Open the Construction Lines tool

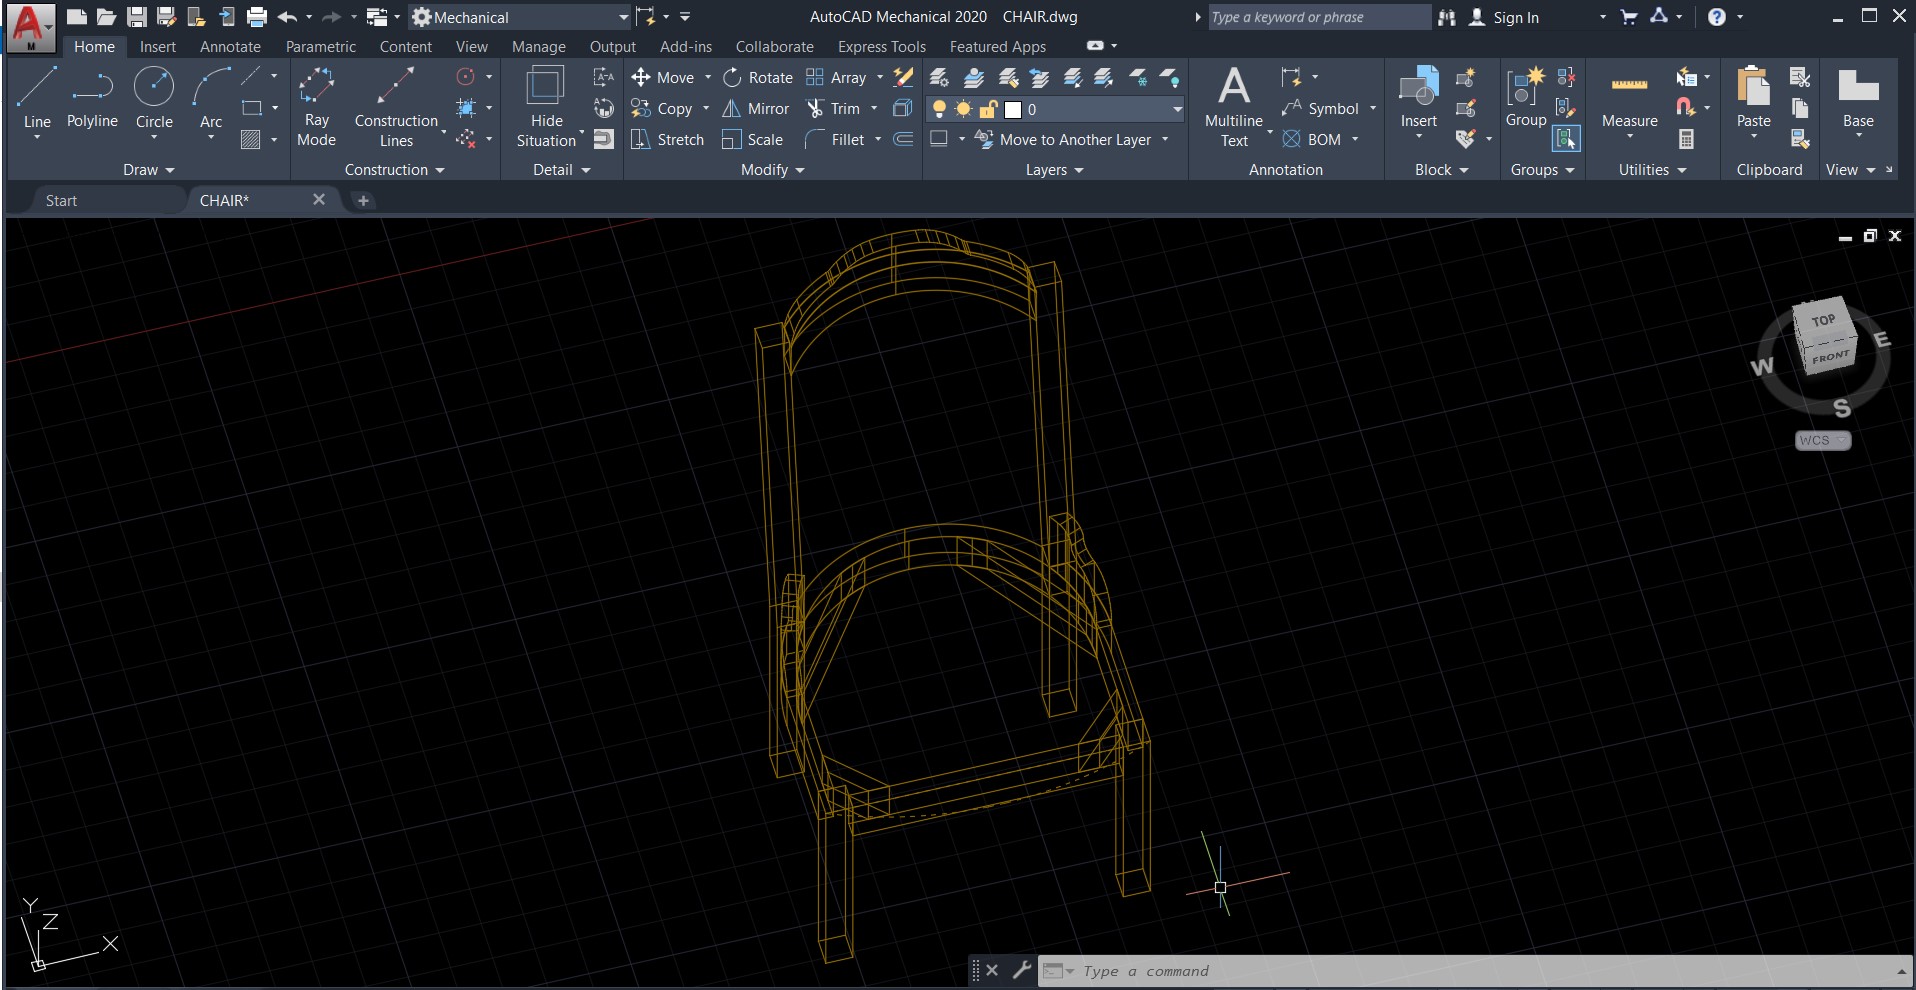click(396, 107)
